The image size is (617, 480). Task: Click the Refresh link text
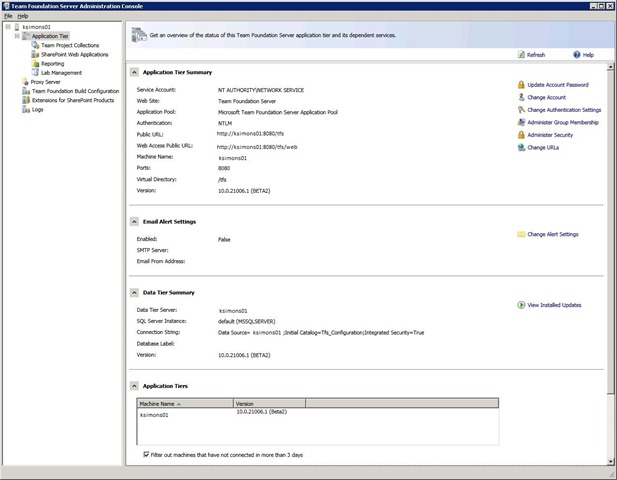coord(536,55)
